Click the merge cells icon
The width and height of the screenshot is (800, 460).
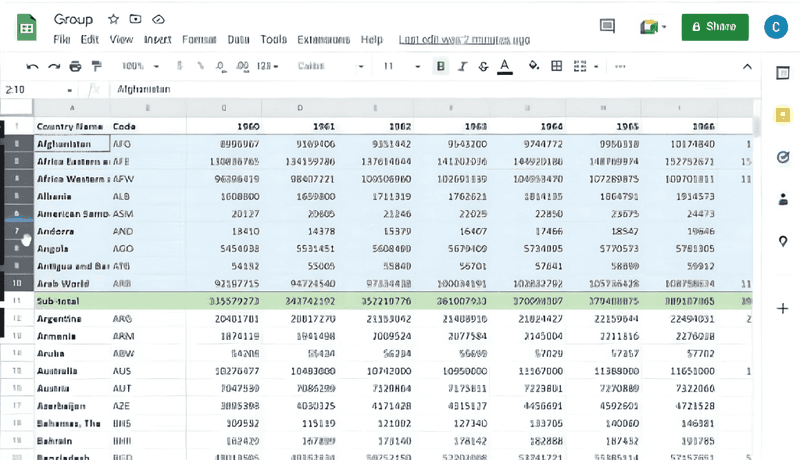click(x=580, y=66)
